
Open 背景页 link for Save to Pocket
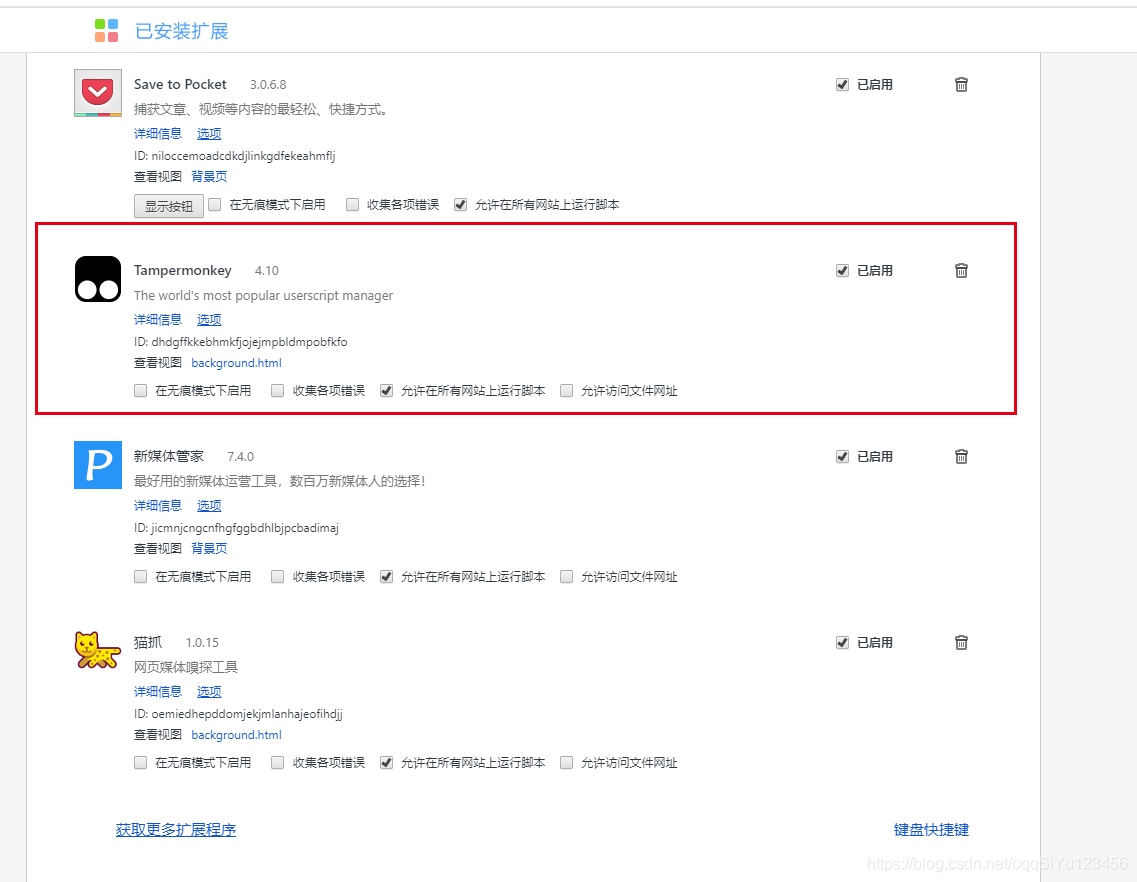pyautogui.click(x=210, y=176)
